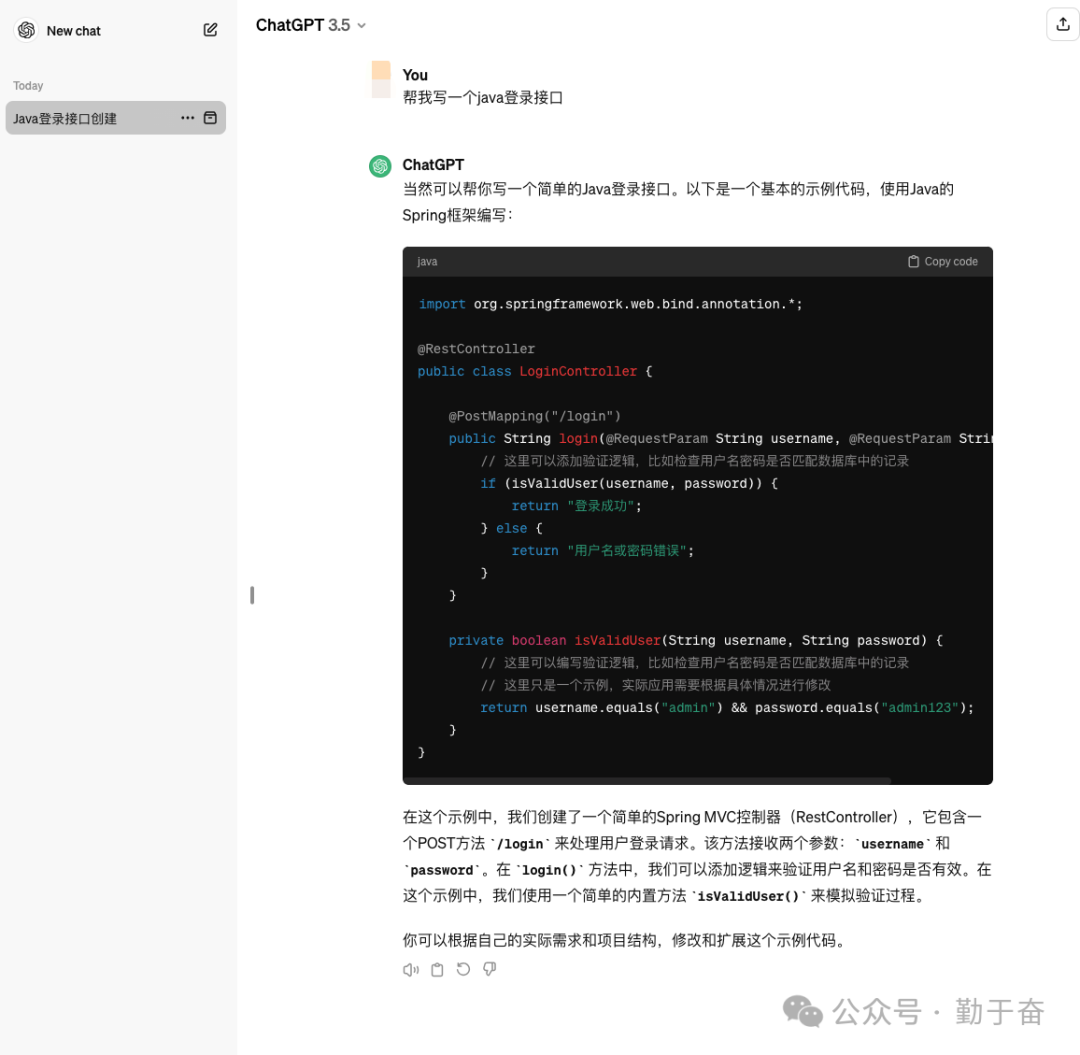
Task: Click the 'You' sender name
Action: point(415,75)
